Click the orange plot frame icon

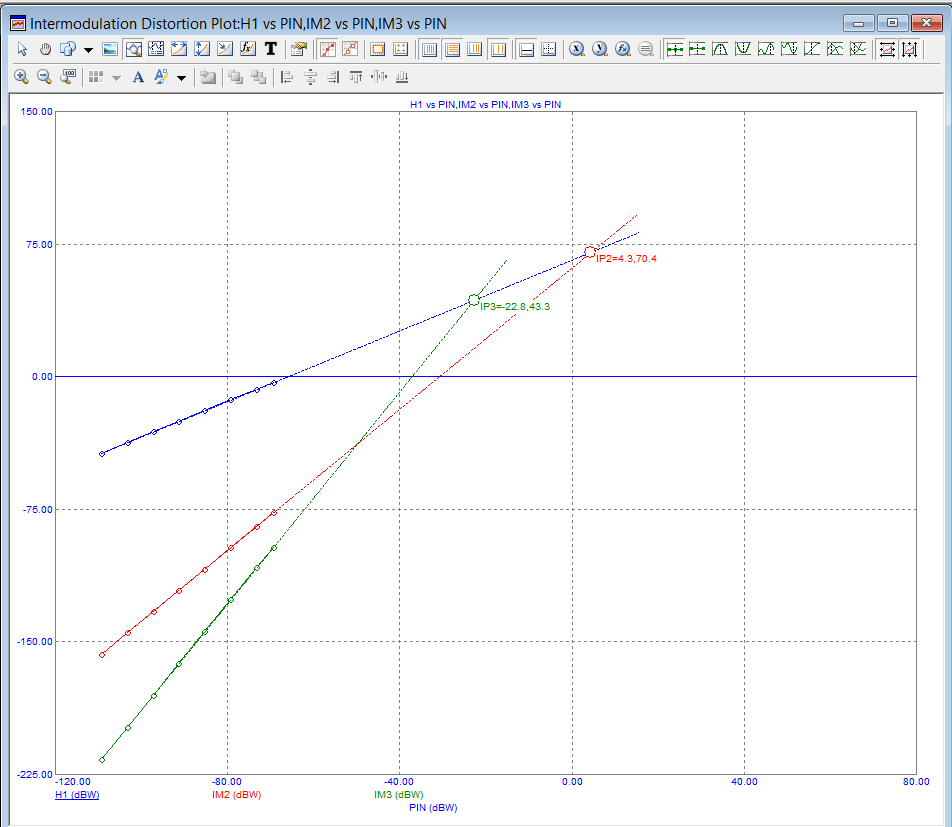pyautogui.click(x=378, y=49)
